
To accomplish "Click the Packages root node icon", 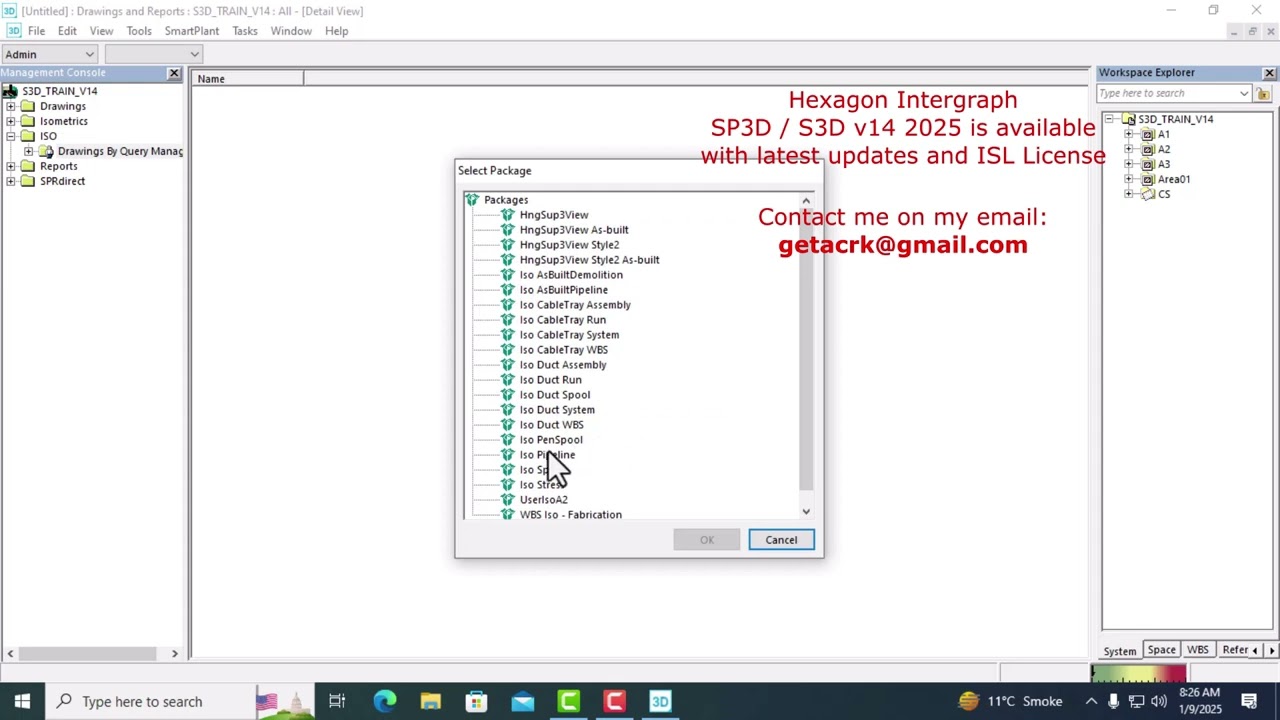I will [x=472, y=200].
